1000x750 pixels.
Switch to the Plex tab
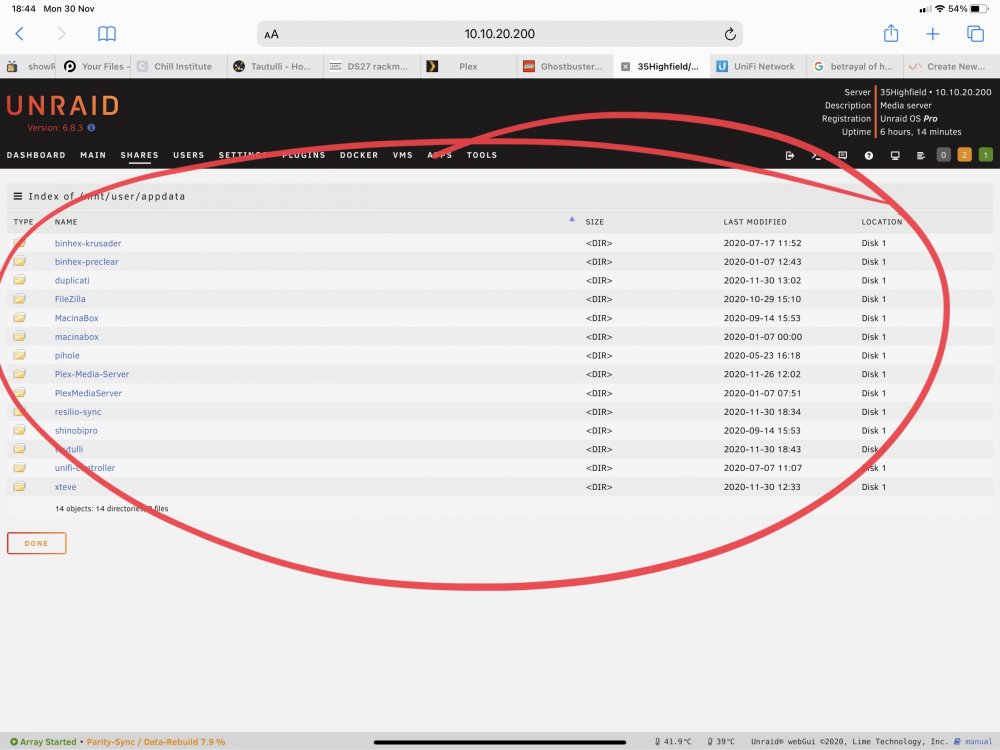[469, 66]
